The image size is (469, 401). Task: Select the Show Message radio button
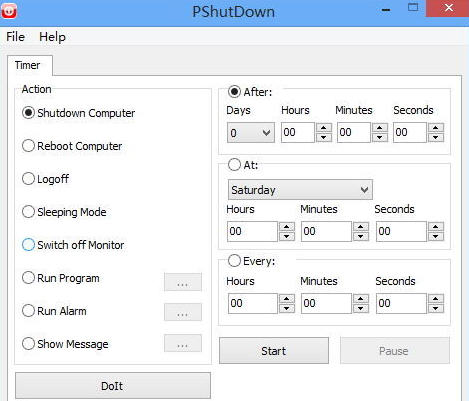click(28, 344)
